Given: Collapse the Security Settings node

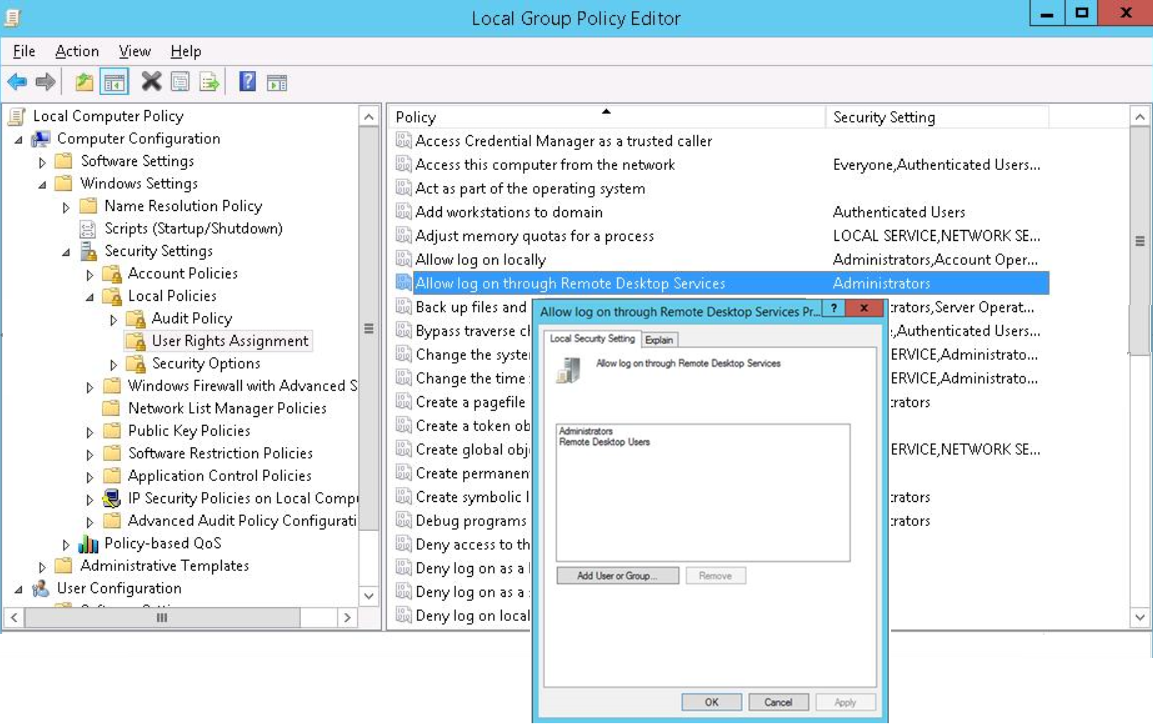Looking at the screenshot, I should 65,252.
